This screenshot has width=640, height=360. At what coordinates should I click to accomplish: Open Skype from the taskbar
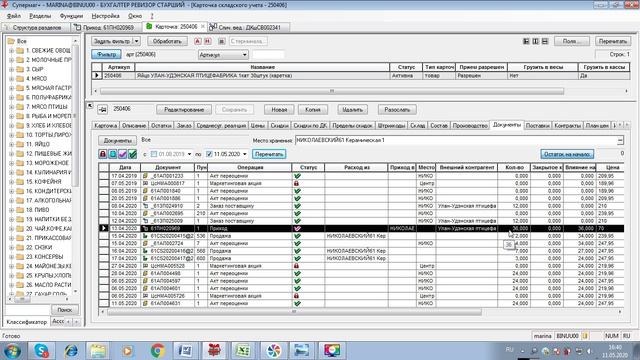(x=42, y=351)
